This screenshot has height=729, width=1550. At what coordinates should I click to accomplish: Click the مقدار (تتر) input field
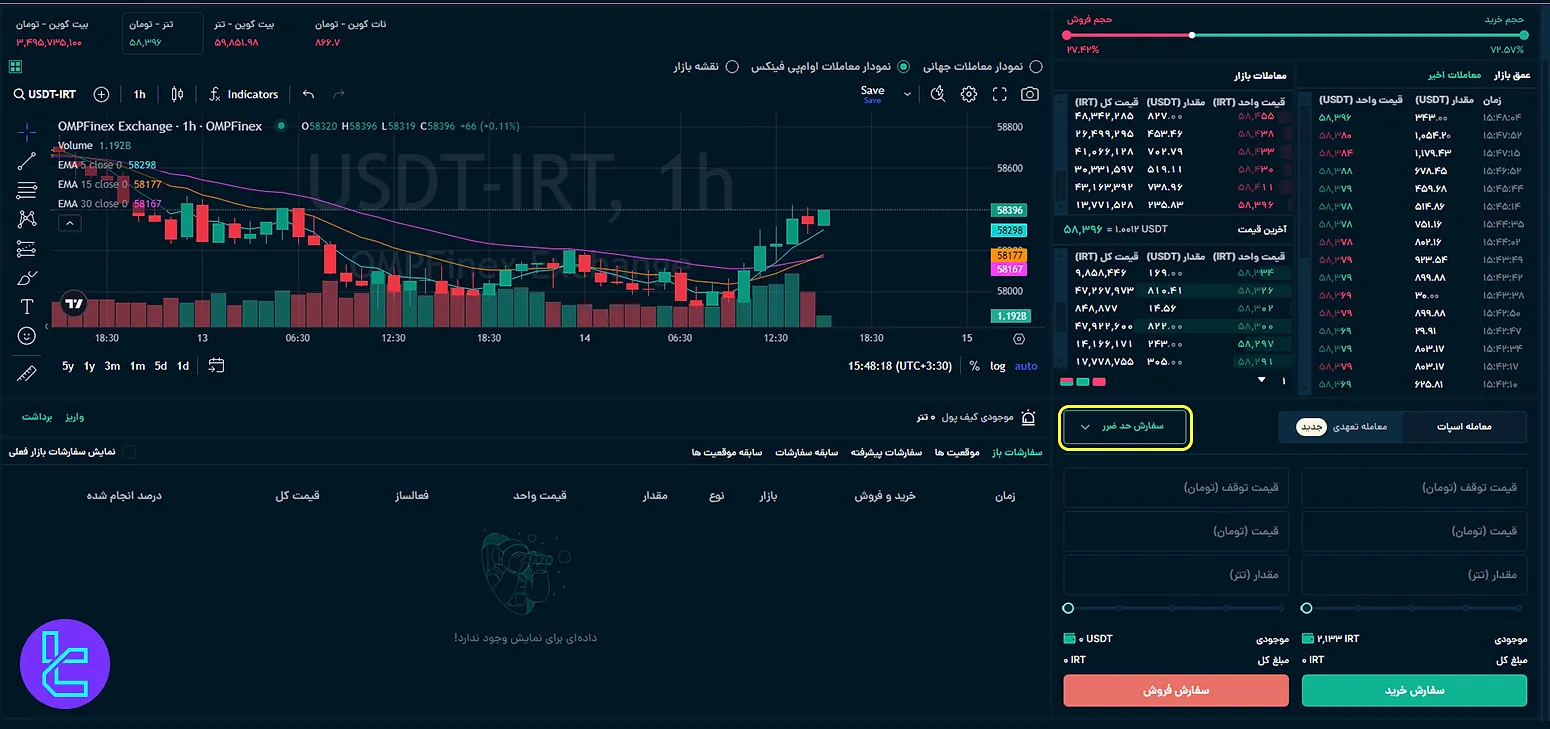coord(1414,575)
